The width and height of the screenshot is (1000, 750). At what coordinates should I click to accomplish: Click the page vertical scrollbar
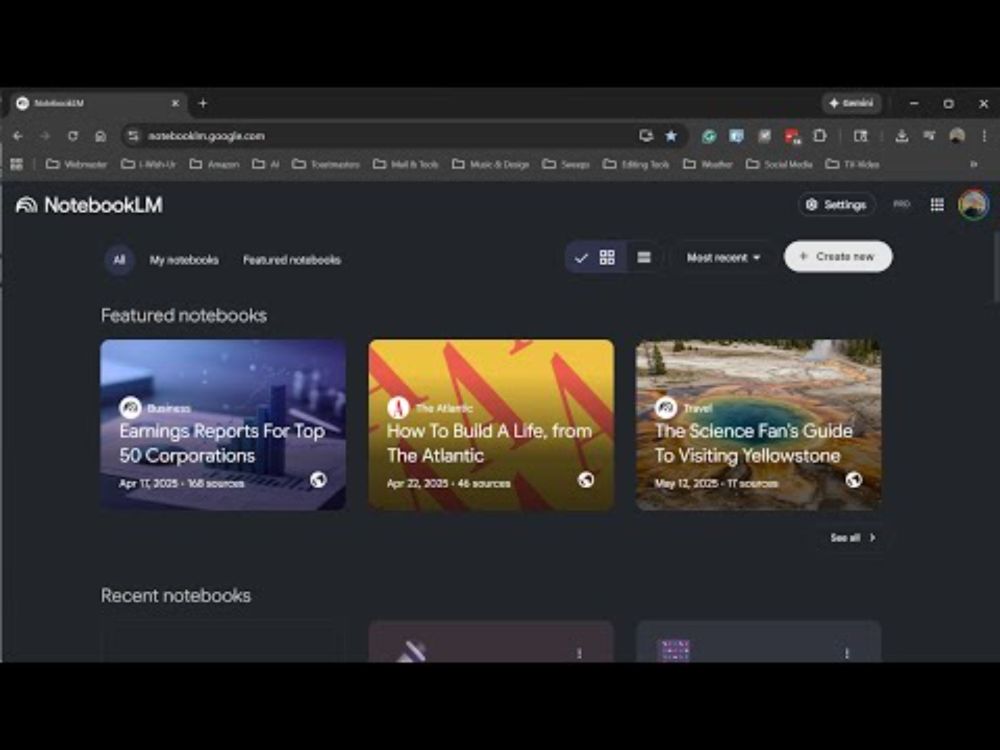point(996,268)
